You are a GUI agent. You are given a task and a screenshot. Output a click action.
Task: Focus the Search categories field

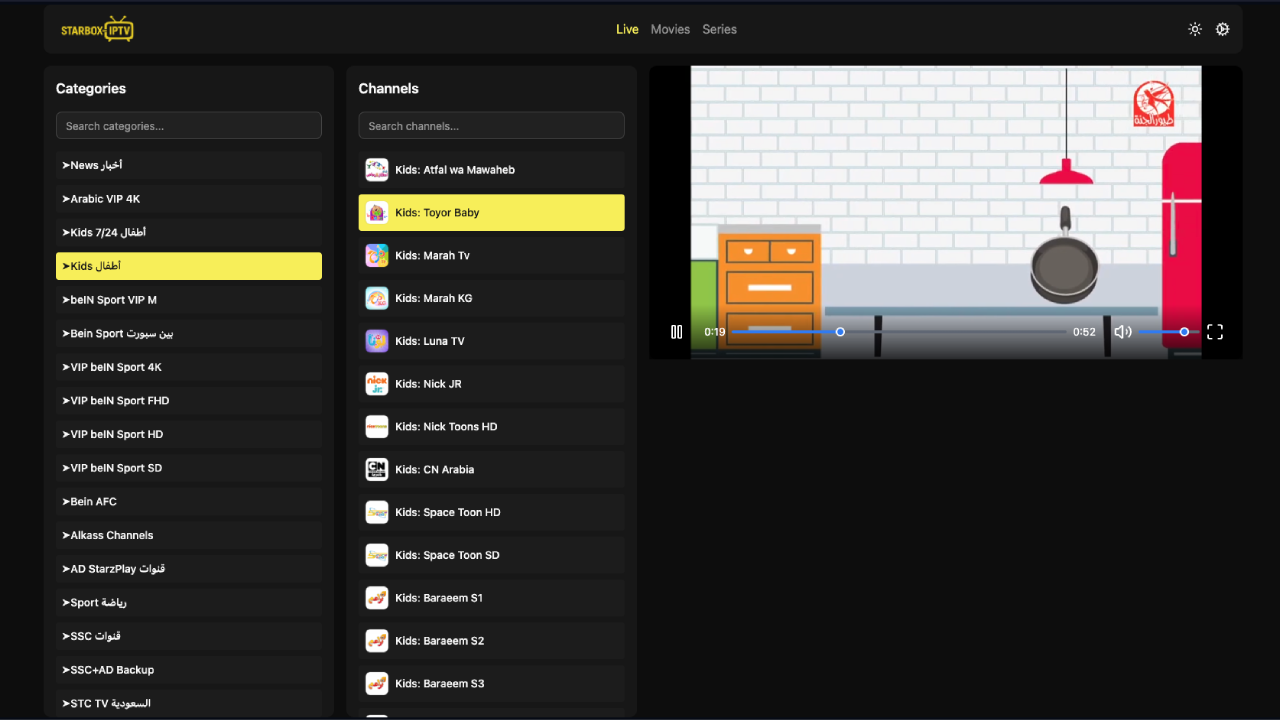[x=189, y=126]
